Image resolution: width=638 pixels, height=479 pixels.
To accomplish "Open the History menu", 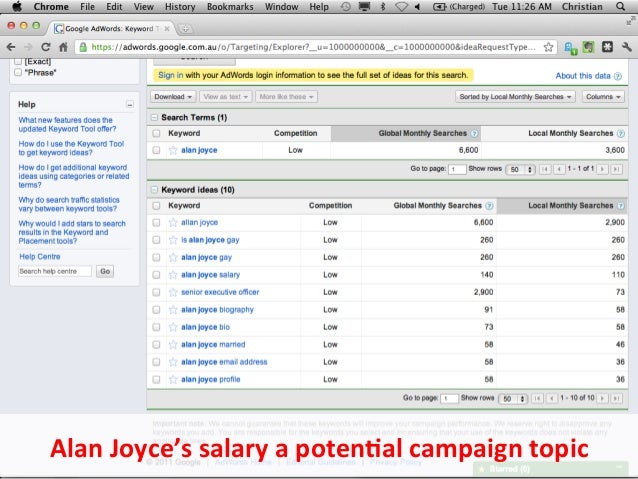I will pos(180,7).
